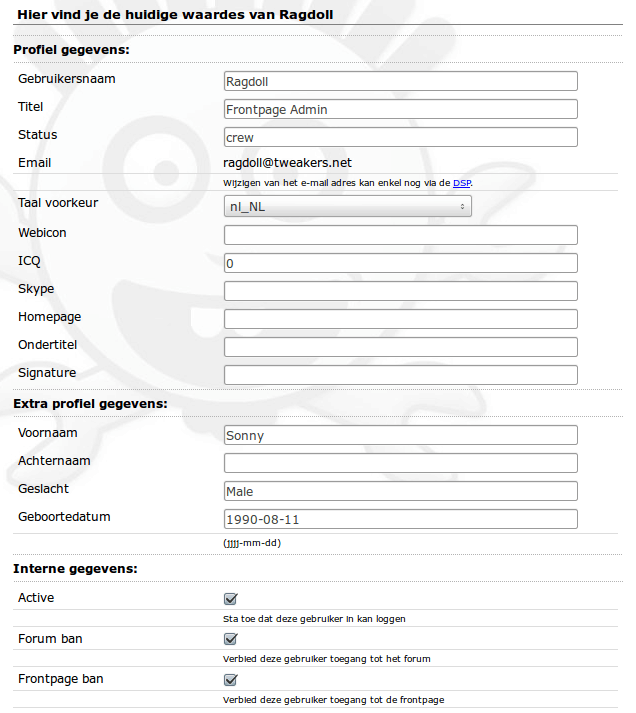Focus the Titel text field
The height and width of the screenshot is (713, 636).
[400, 110]
